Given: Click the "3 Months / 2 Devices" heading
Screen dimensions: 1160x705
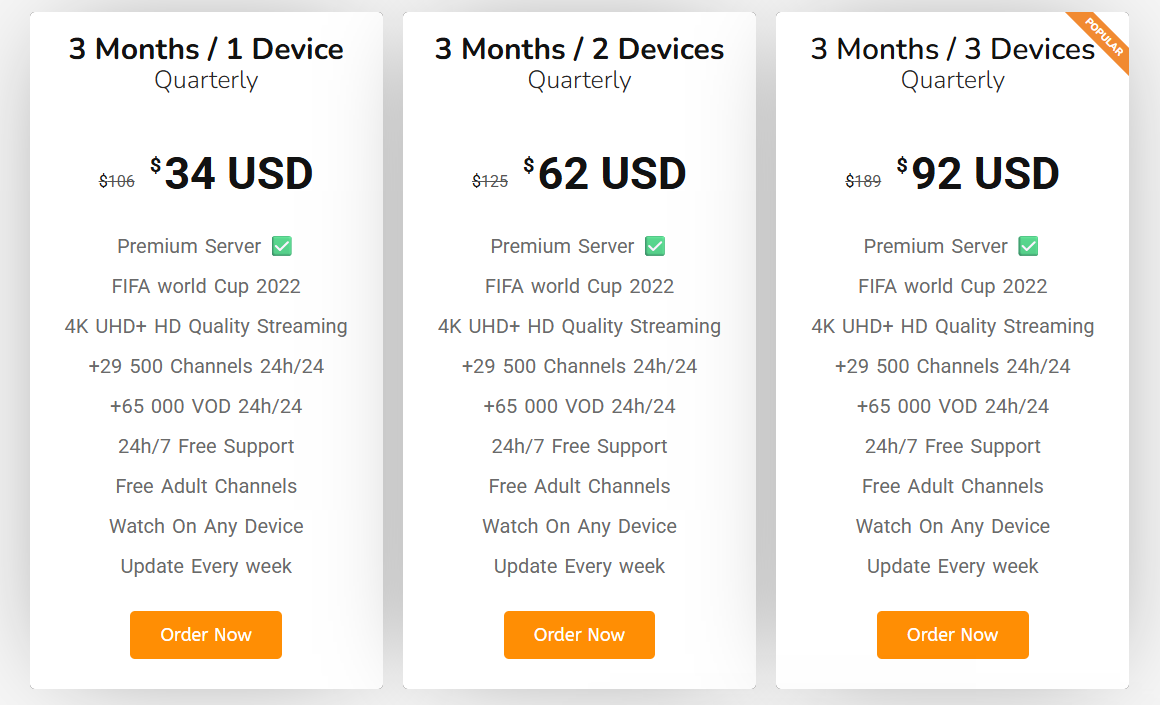Looking at the screenshot, I should pyautogui.click(x=579, y=49).
